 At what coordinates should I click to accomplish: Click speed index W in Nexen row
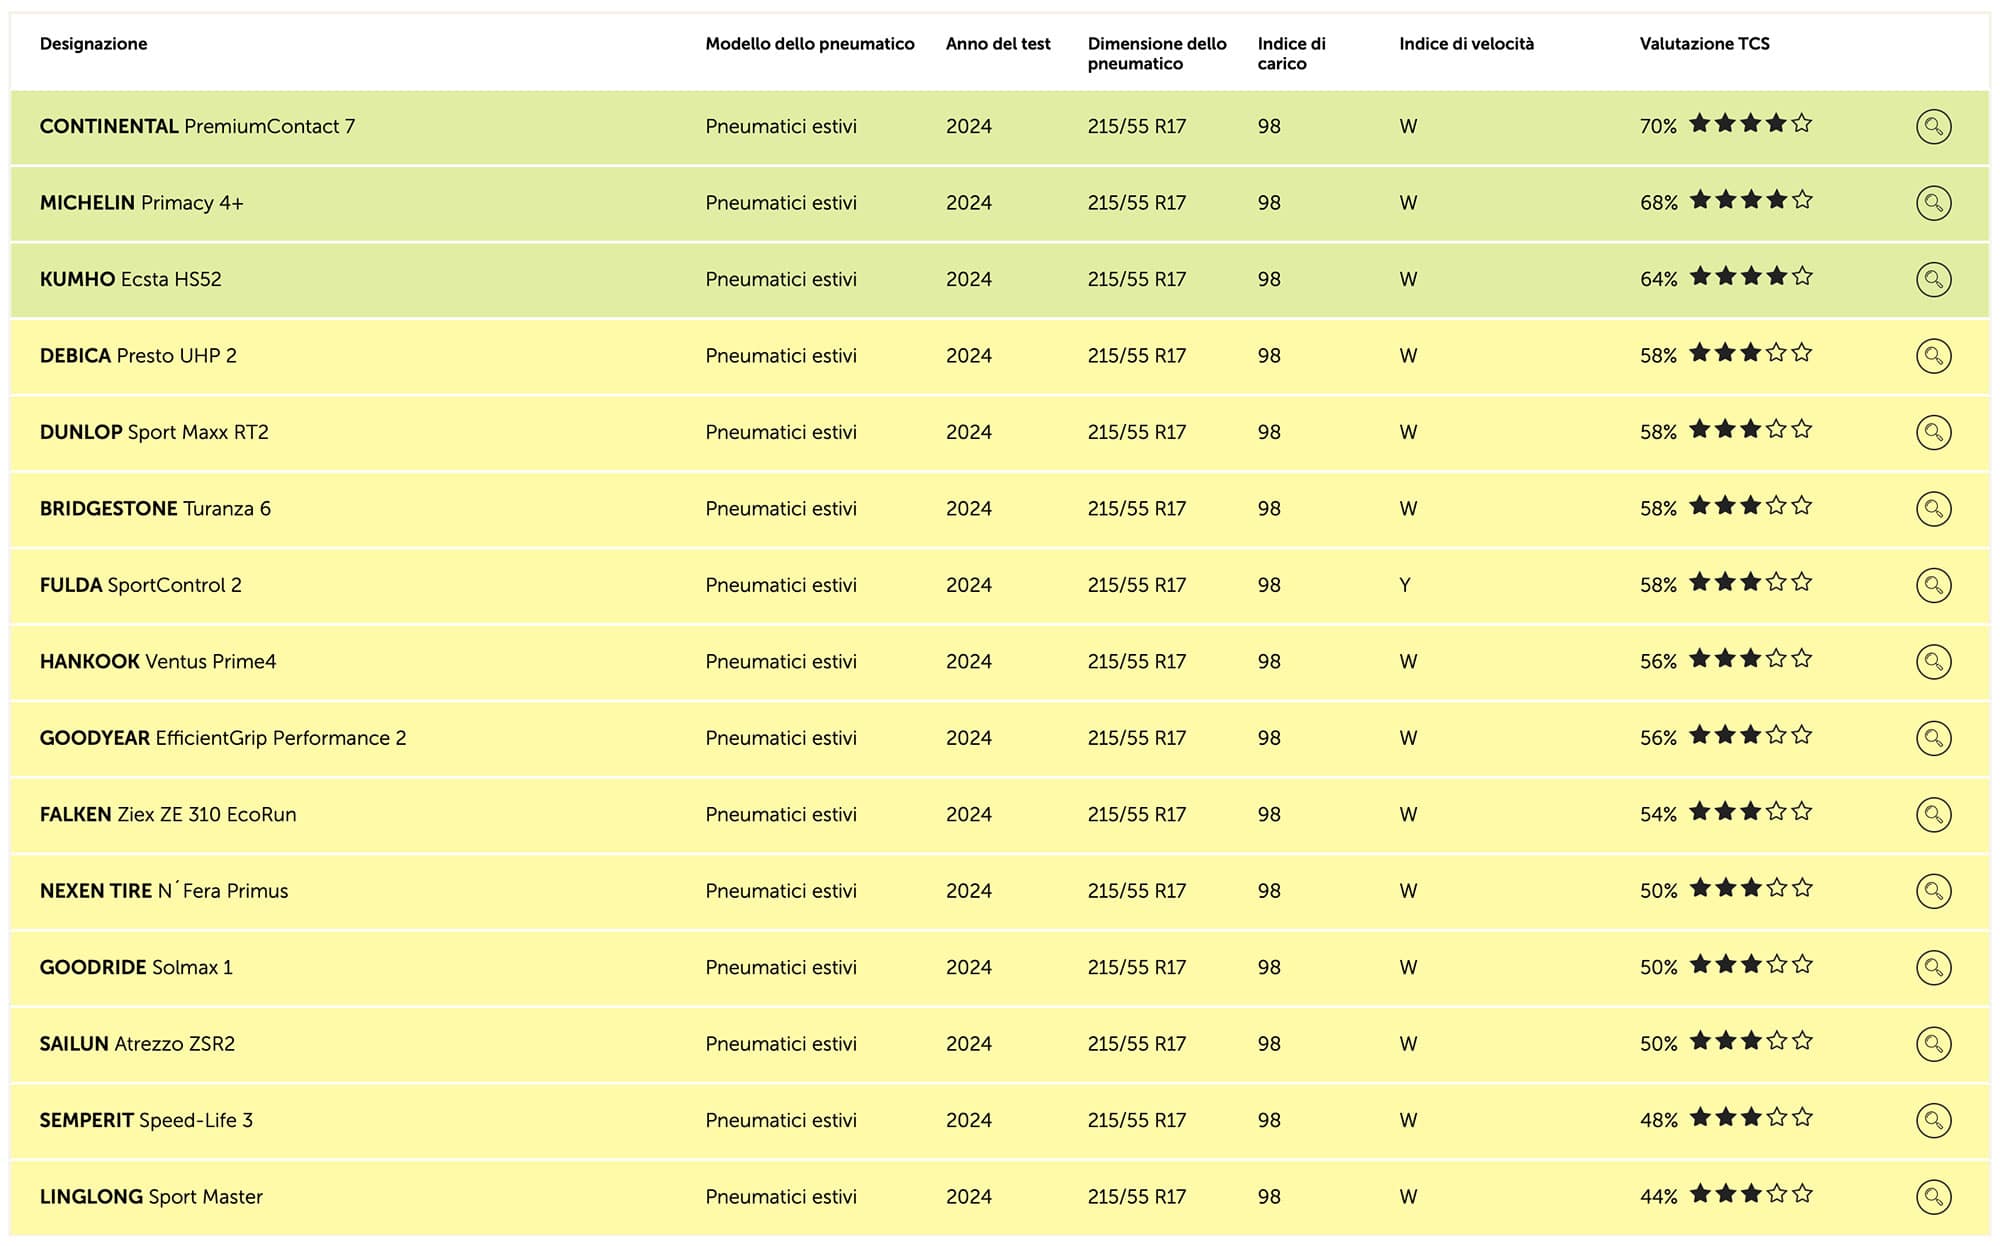pyautogui.click(x=1408, y=891)
